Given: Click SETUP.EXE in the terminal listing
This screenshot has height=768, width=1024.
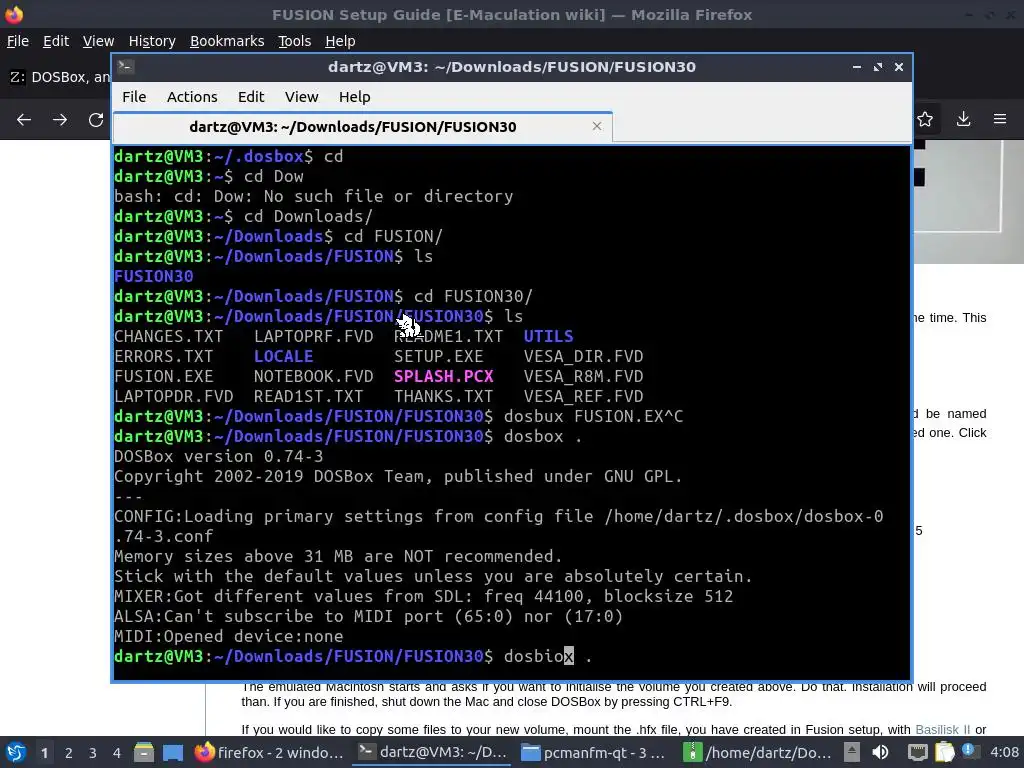Looking at the screenshot, I should click(438, 356).
